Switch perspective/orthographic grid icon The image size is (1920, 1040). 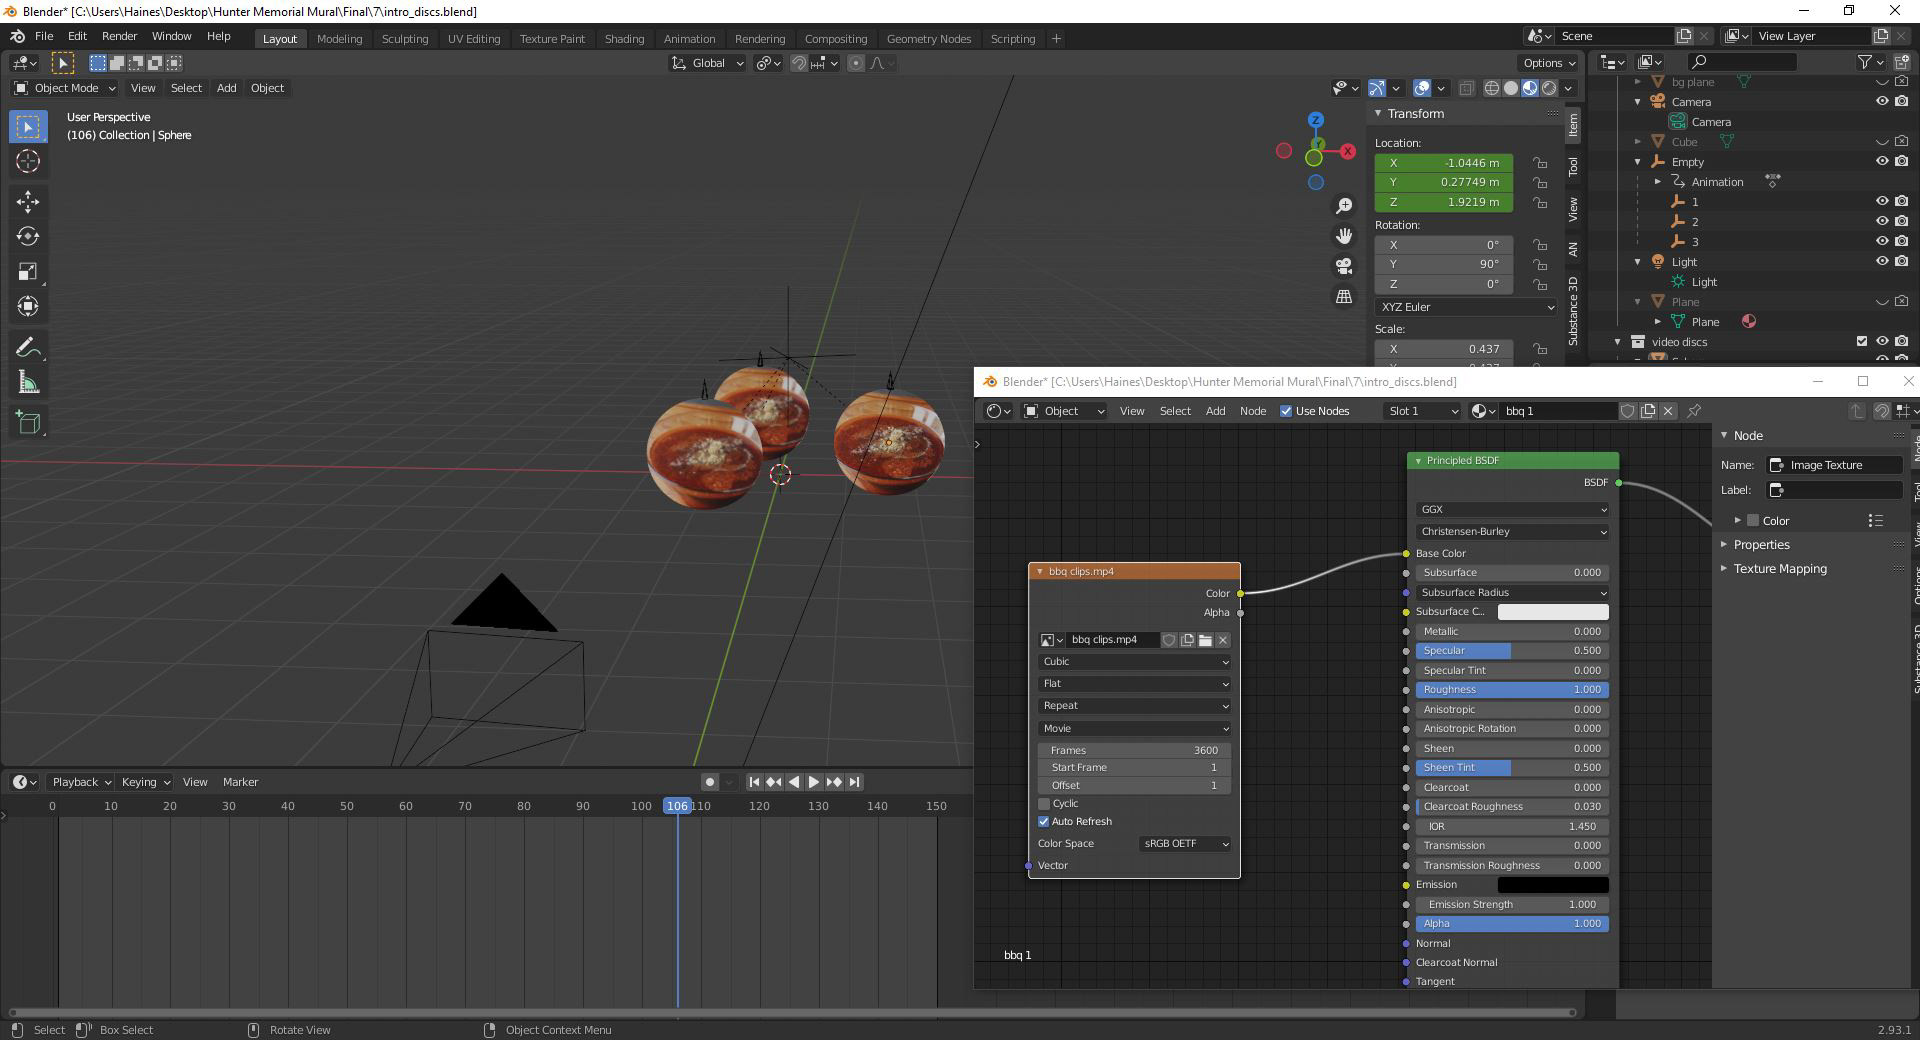1344,297
